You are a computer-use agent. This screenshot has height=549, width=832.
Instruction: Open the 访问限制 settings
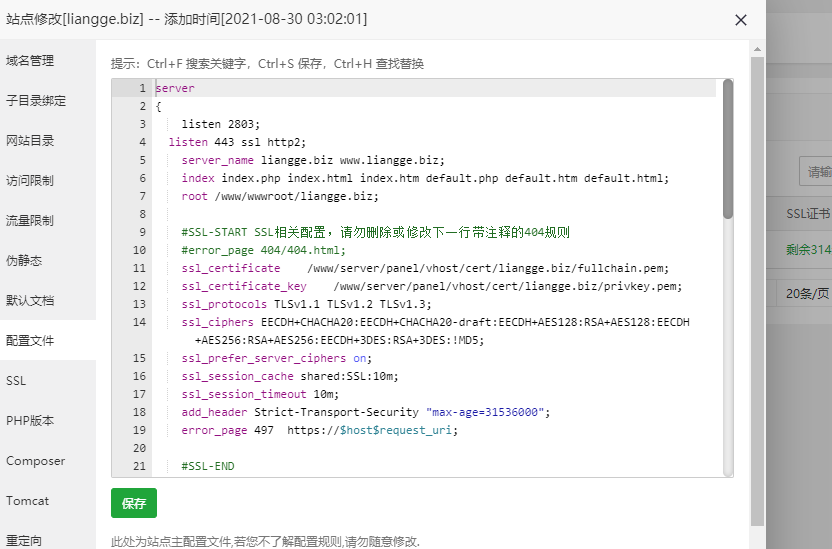30,181
